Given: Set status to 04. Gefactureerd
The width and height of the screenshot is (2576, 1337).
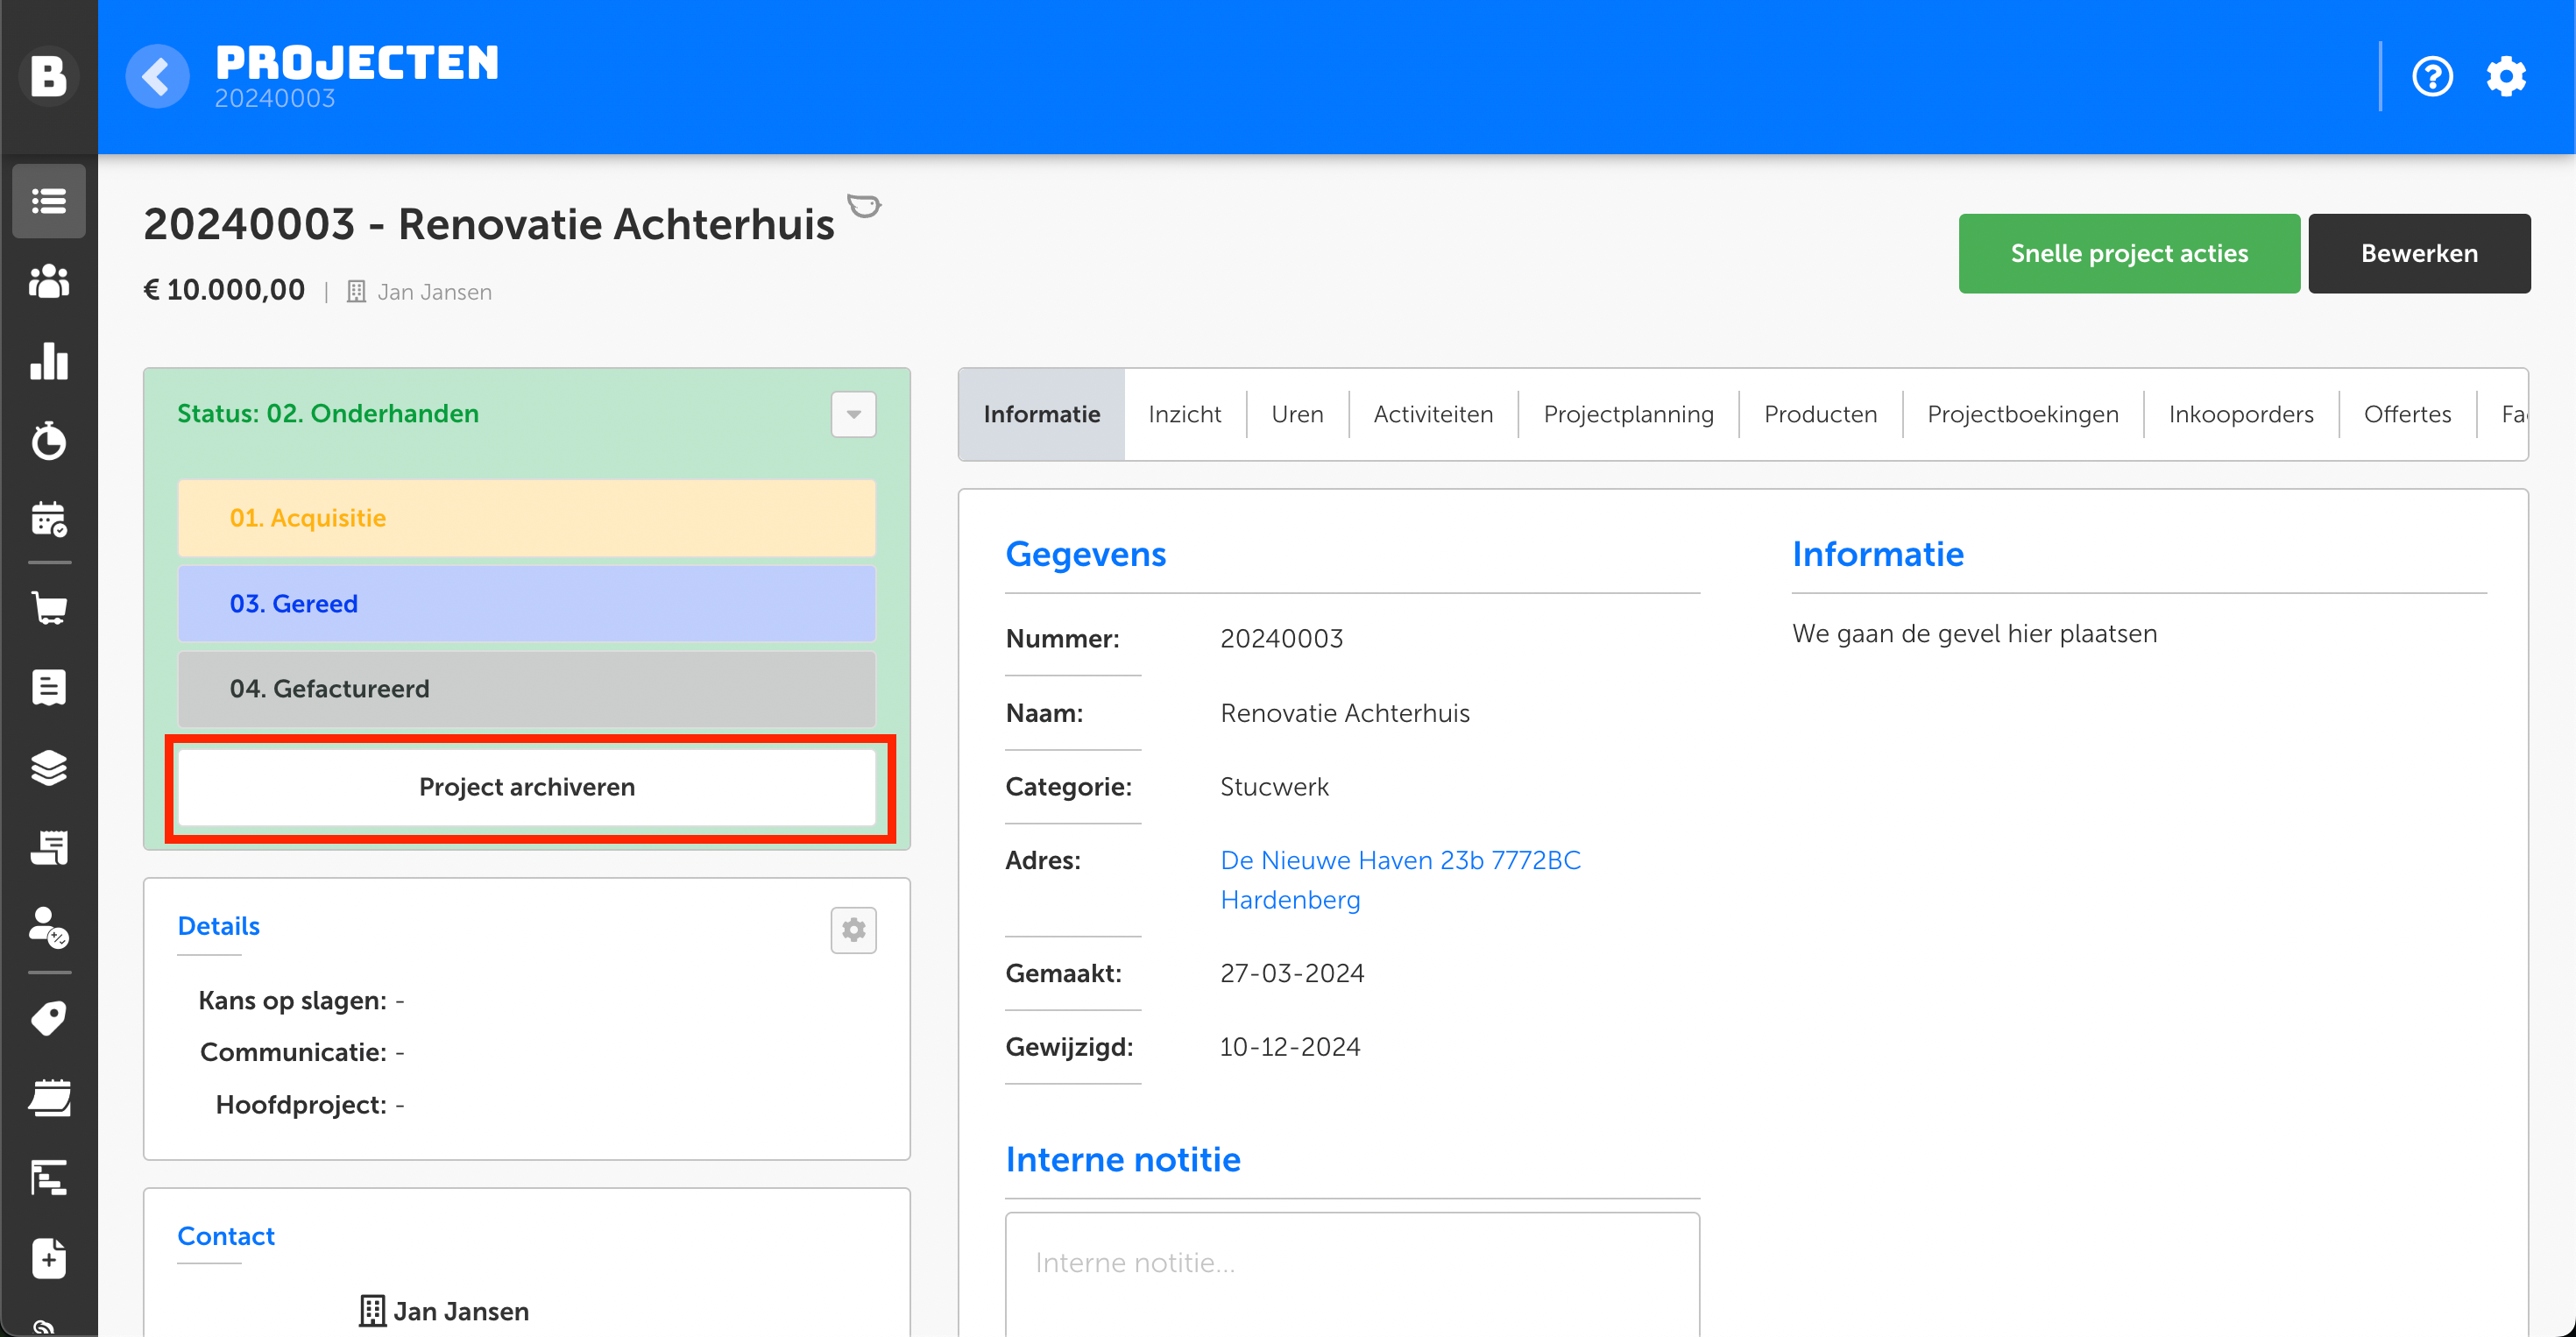Looking at the screenshot, I should pos(527,689).
